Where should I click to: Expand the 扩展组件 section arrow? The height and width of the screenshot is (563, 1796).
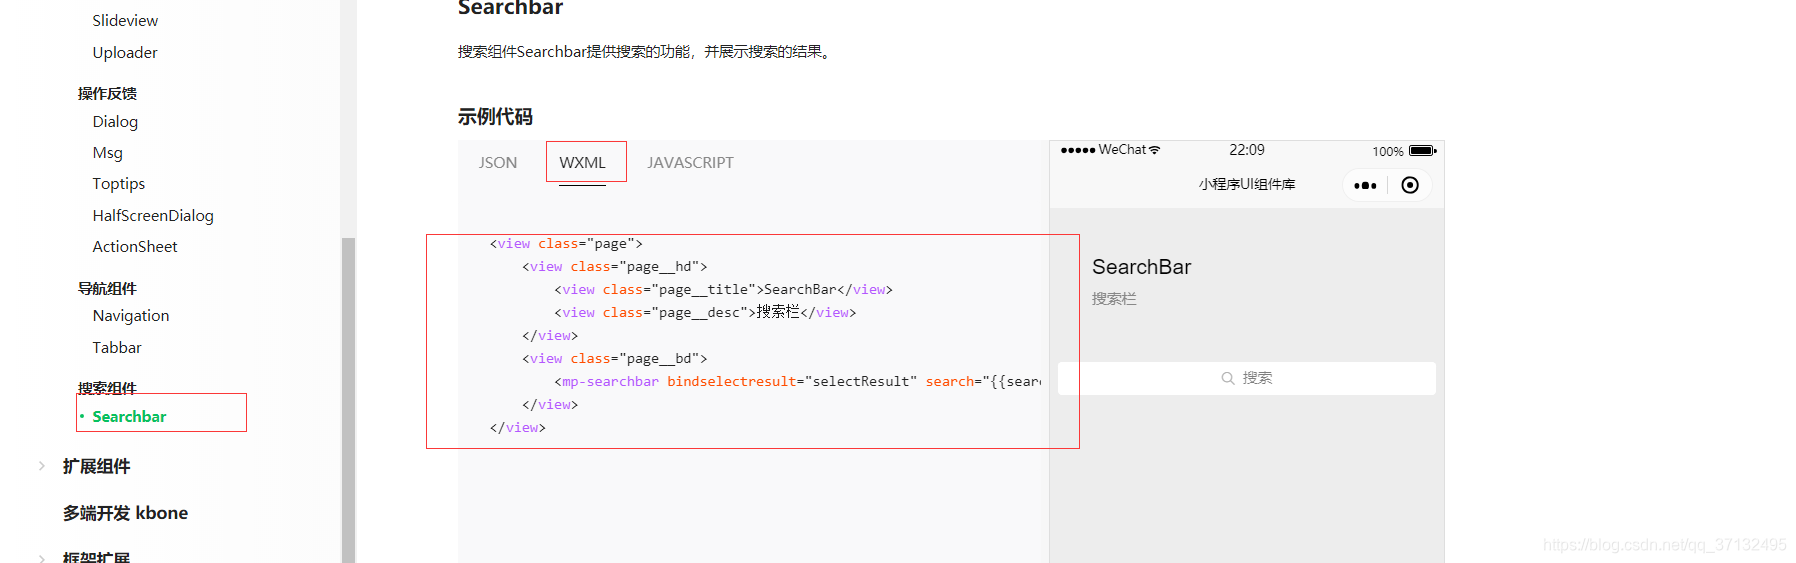[41, 466]
